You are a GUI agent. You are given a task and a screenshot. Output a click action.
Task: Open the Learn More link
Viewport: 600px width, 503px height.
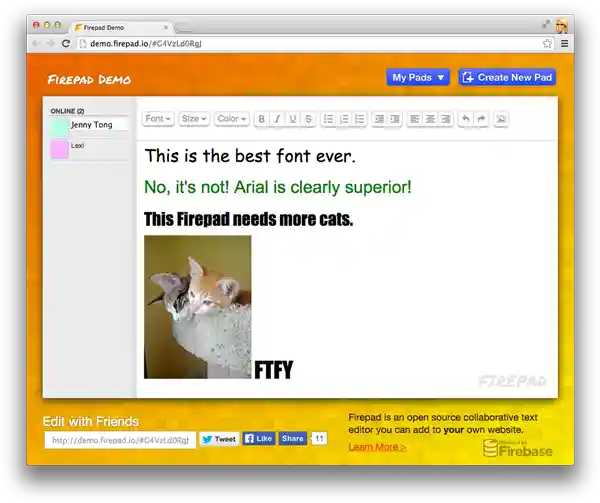(x=377, y=447)
